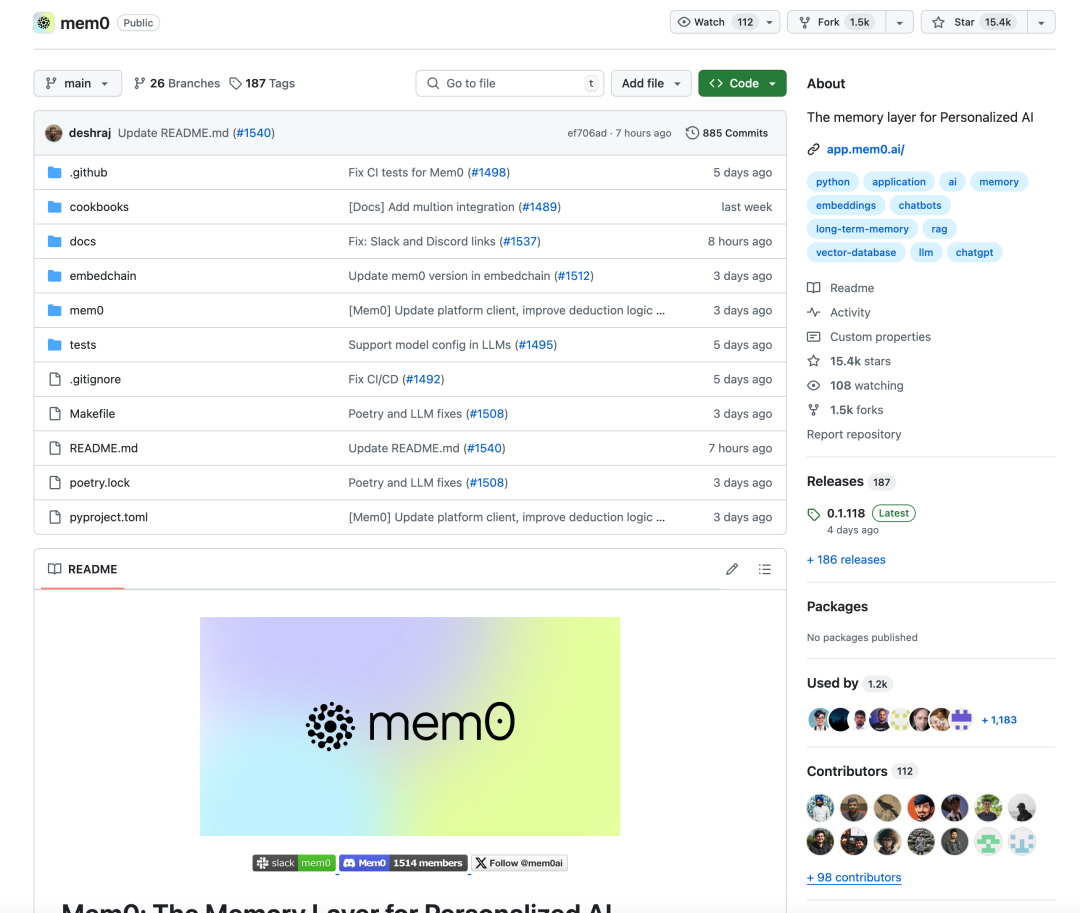Image resolution: width=1080 pixels, height=913 pixels.
Task: Click the Go to file search field
Action: 509,84
